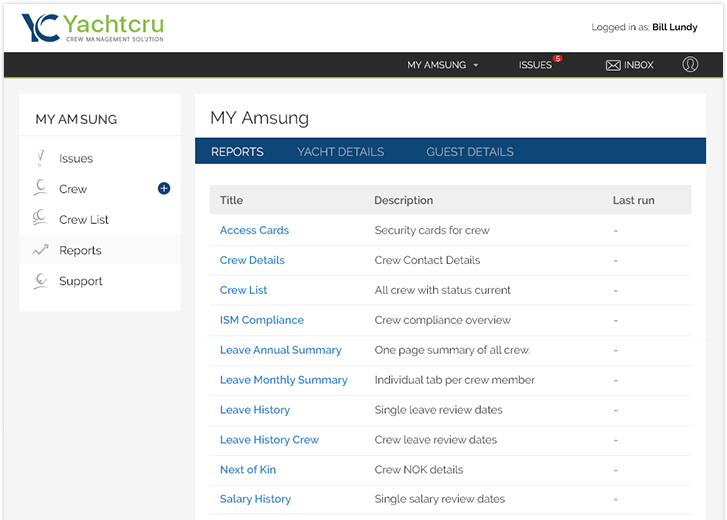Click the Description column header
Image resolution: width=727 pixels, height=520 pixels.
[x=403, y=200]
